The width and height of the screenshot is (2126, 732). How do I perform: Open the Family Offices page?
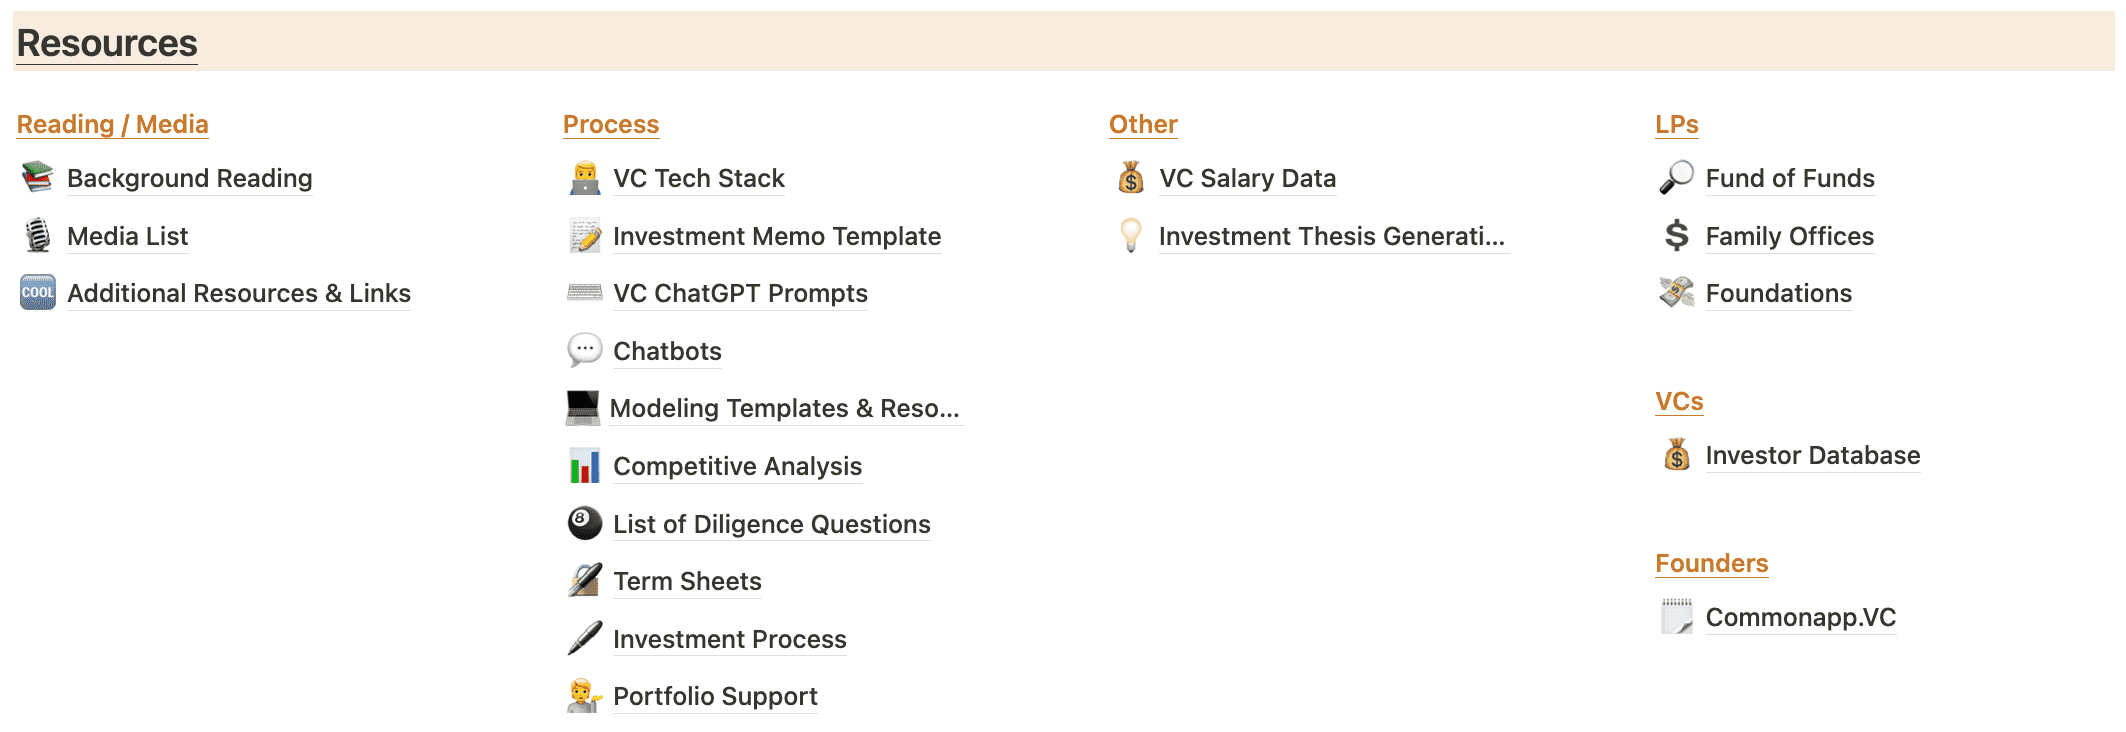[1789, 236]
